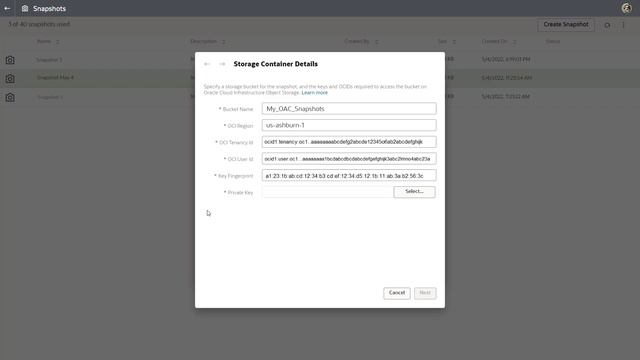Viewport: 640px width, 360px height.
Task: Click the Snapshots page icon in header
Action: [25, 8]
